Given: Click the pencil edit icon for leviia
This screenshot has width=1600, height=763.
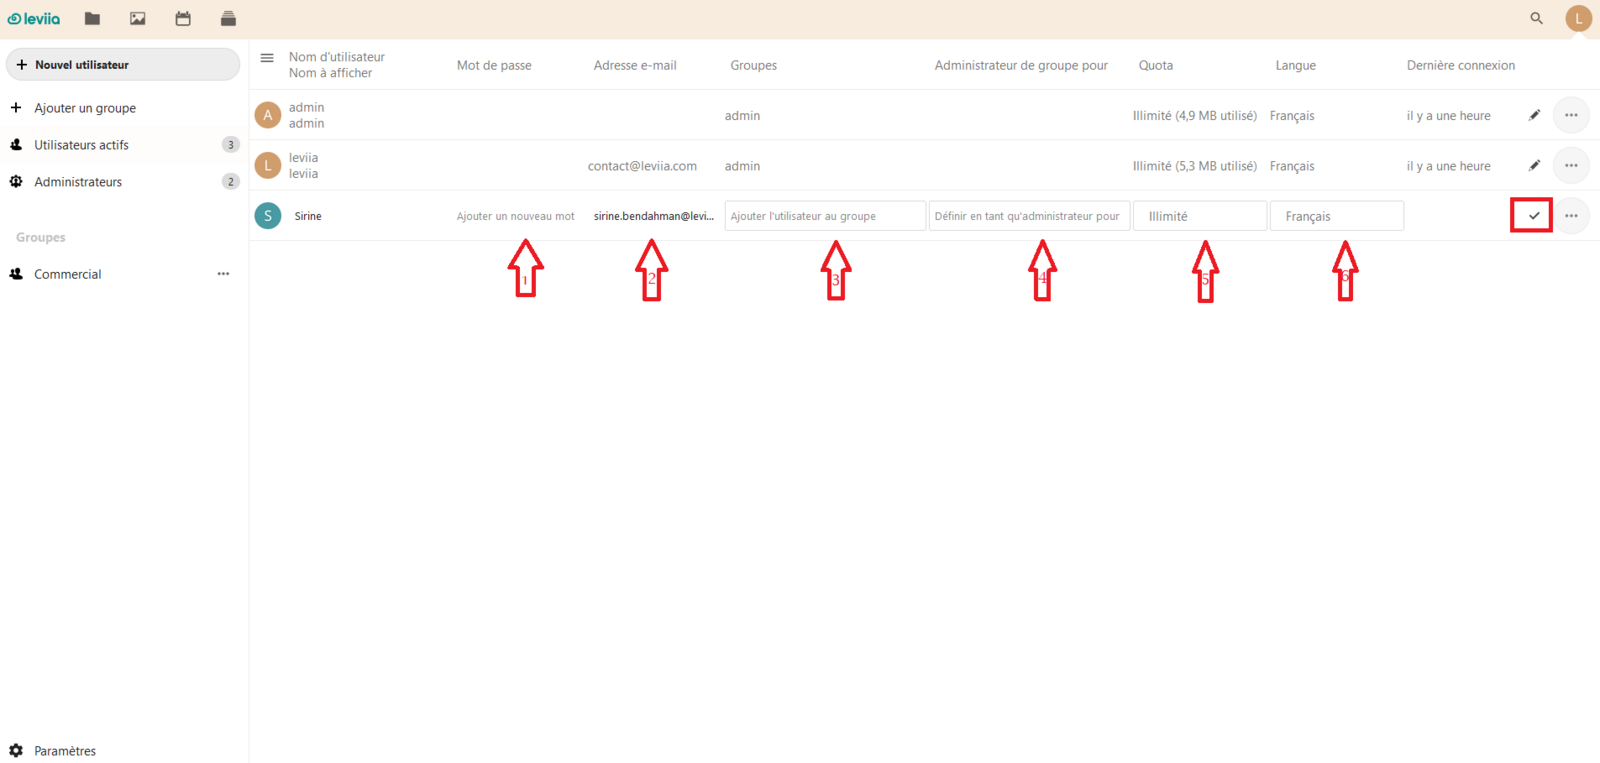Looking at the screenshot, I should point(1534,165).
